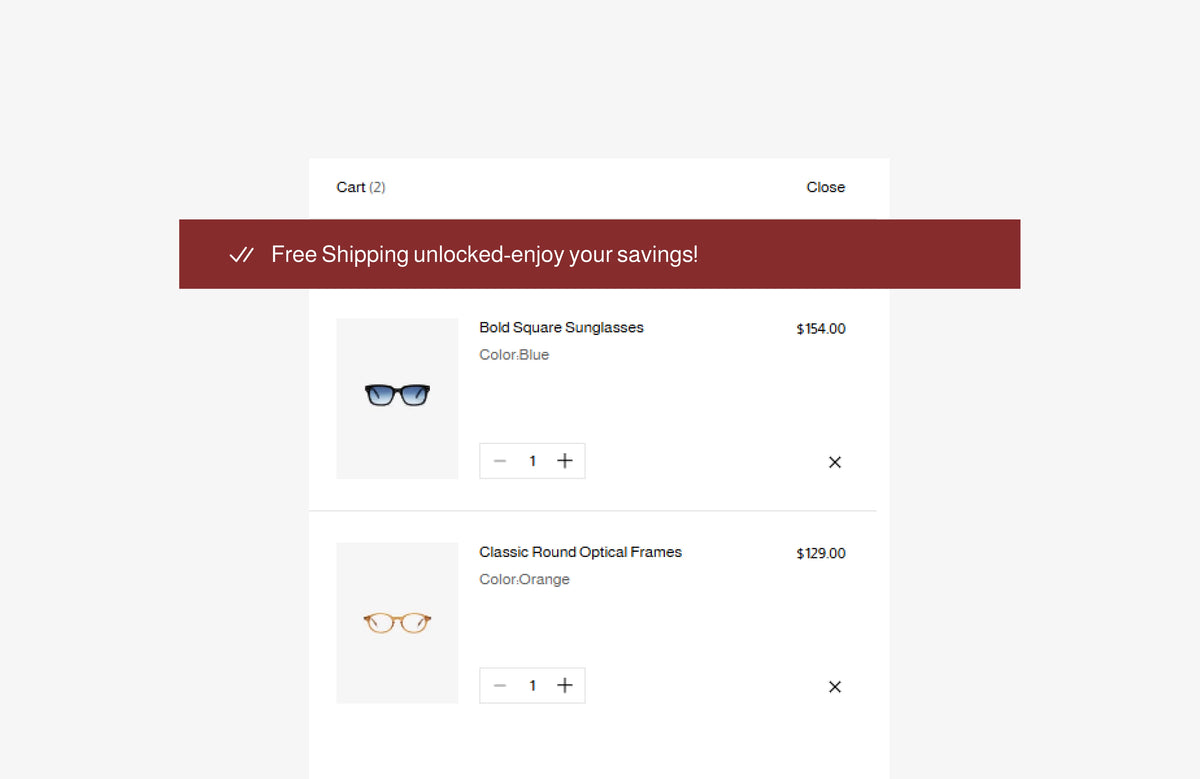Close the cart panel

[x=825, y=187]
